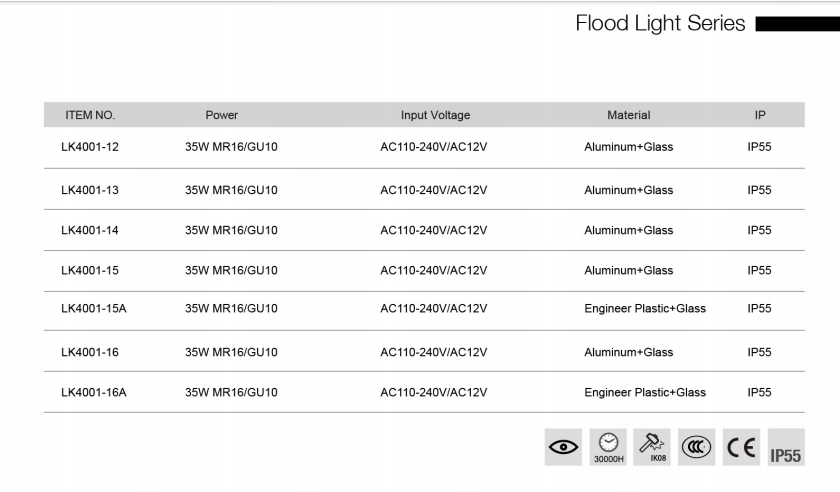Viewport: 840px width, 492px height.
Task: Click the Flood Light Series heading
Action: pos(660,23)
